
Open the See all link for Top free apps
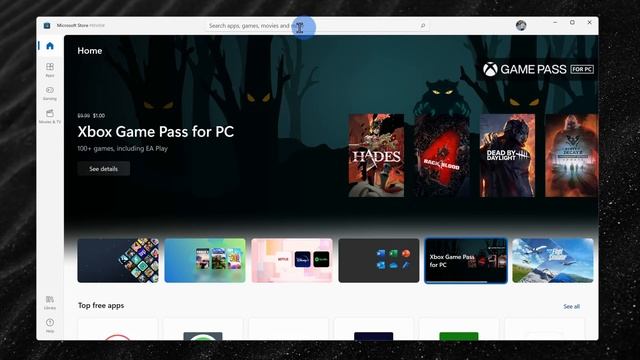pos(571,307)
